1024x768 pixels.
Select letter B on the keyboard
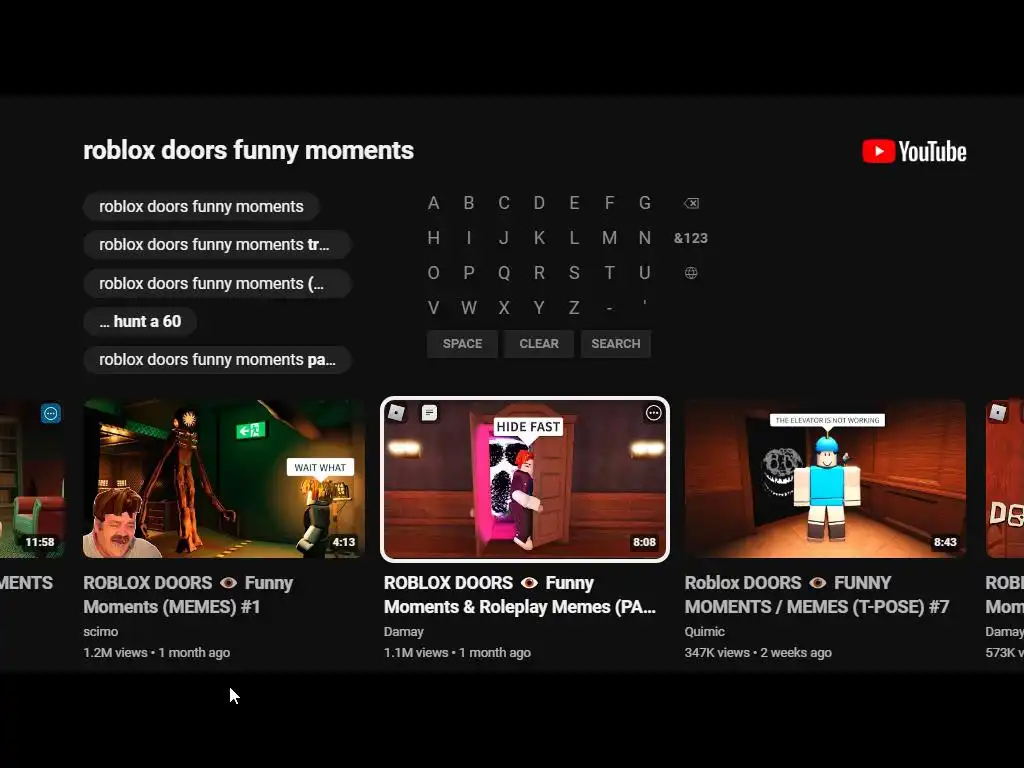click(469, 203)
